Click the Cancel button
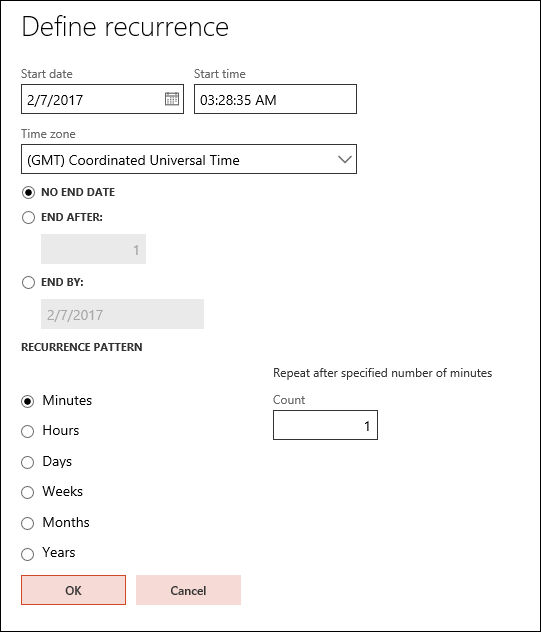Screen dimensions: 541x632 (x=188, y=590)
